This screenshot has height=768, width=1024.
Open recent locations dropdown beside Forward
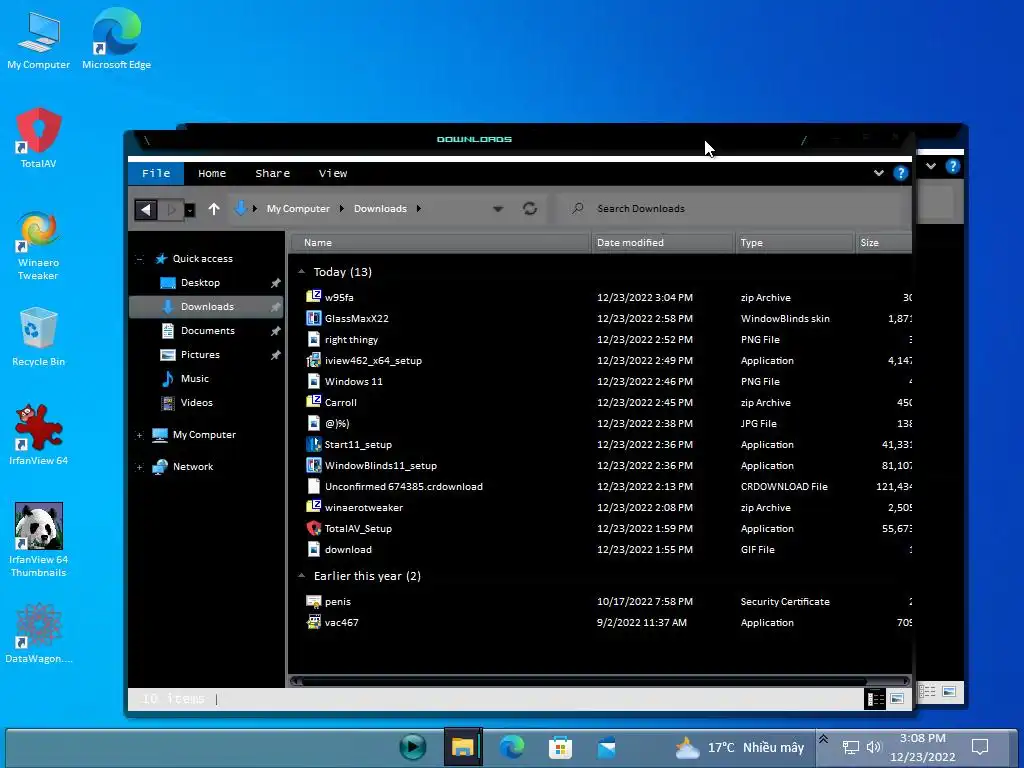(189, 210)
